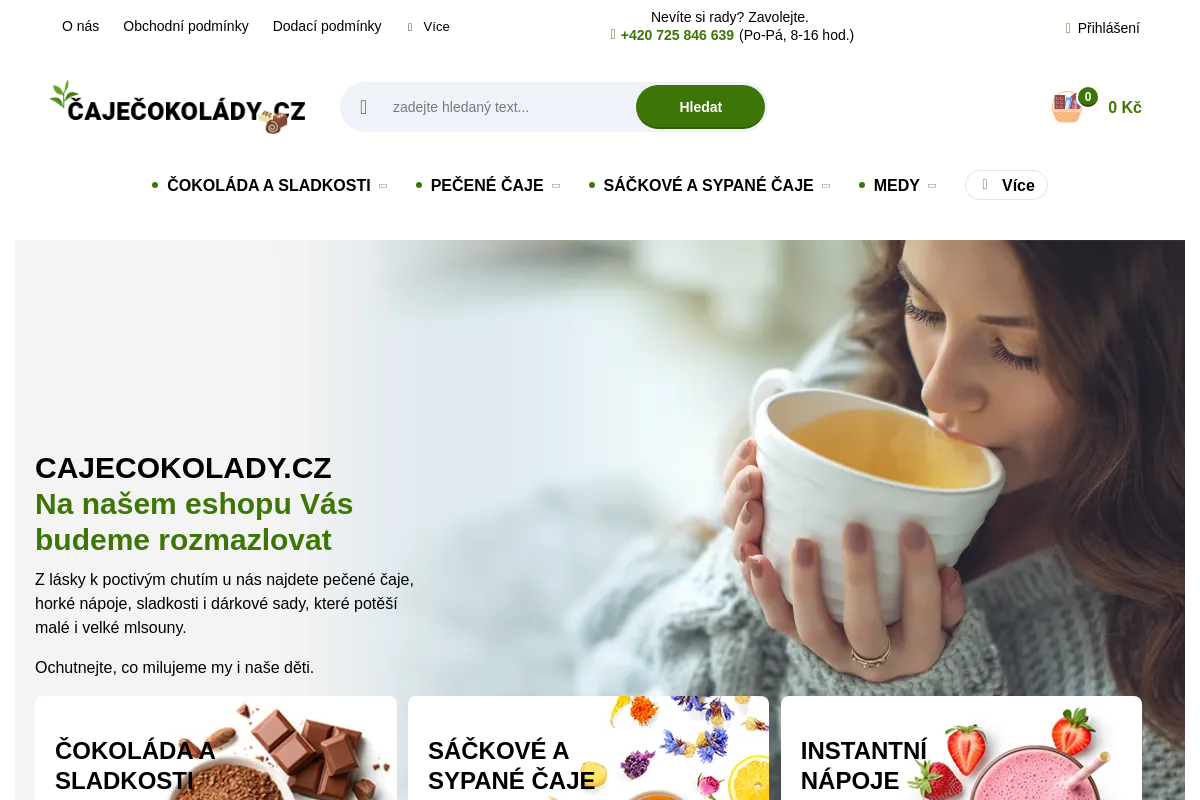This screenshot has width=1200, height=800.
Task: Expand the Čokoláda a sladkosti submenu arrow
Action: click(383, 186)
